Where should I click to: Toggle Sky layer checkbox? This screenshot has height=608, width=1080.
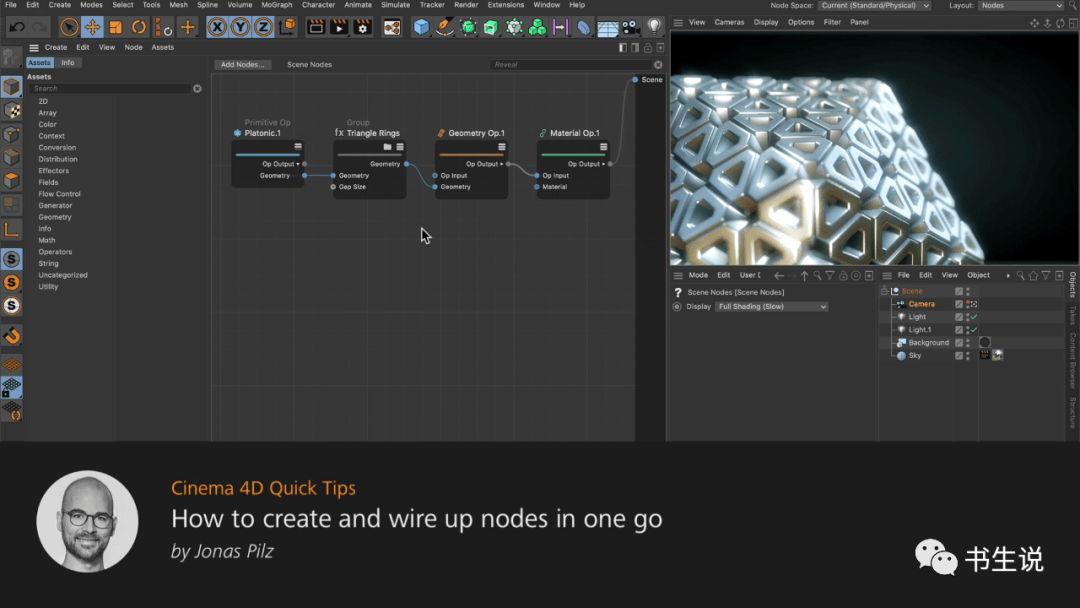point(959,356)
